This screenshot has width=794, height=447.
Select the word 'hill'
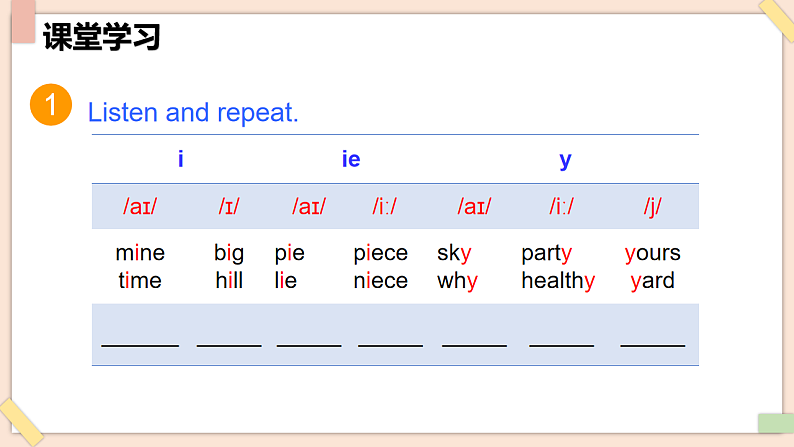point(229,280)
